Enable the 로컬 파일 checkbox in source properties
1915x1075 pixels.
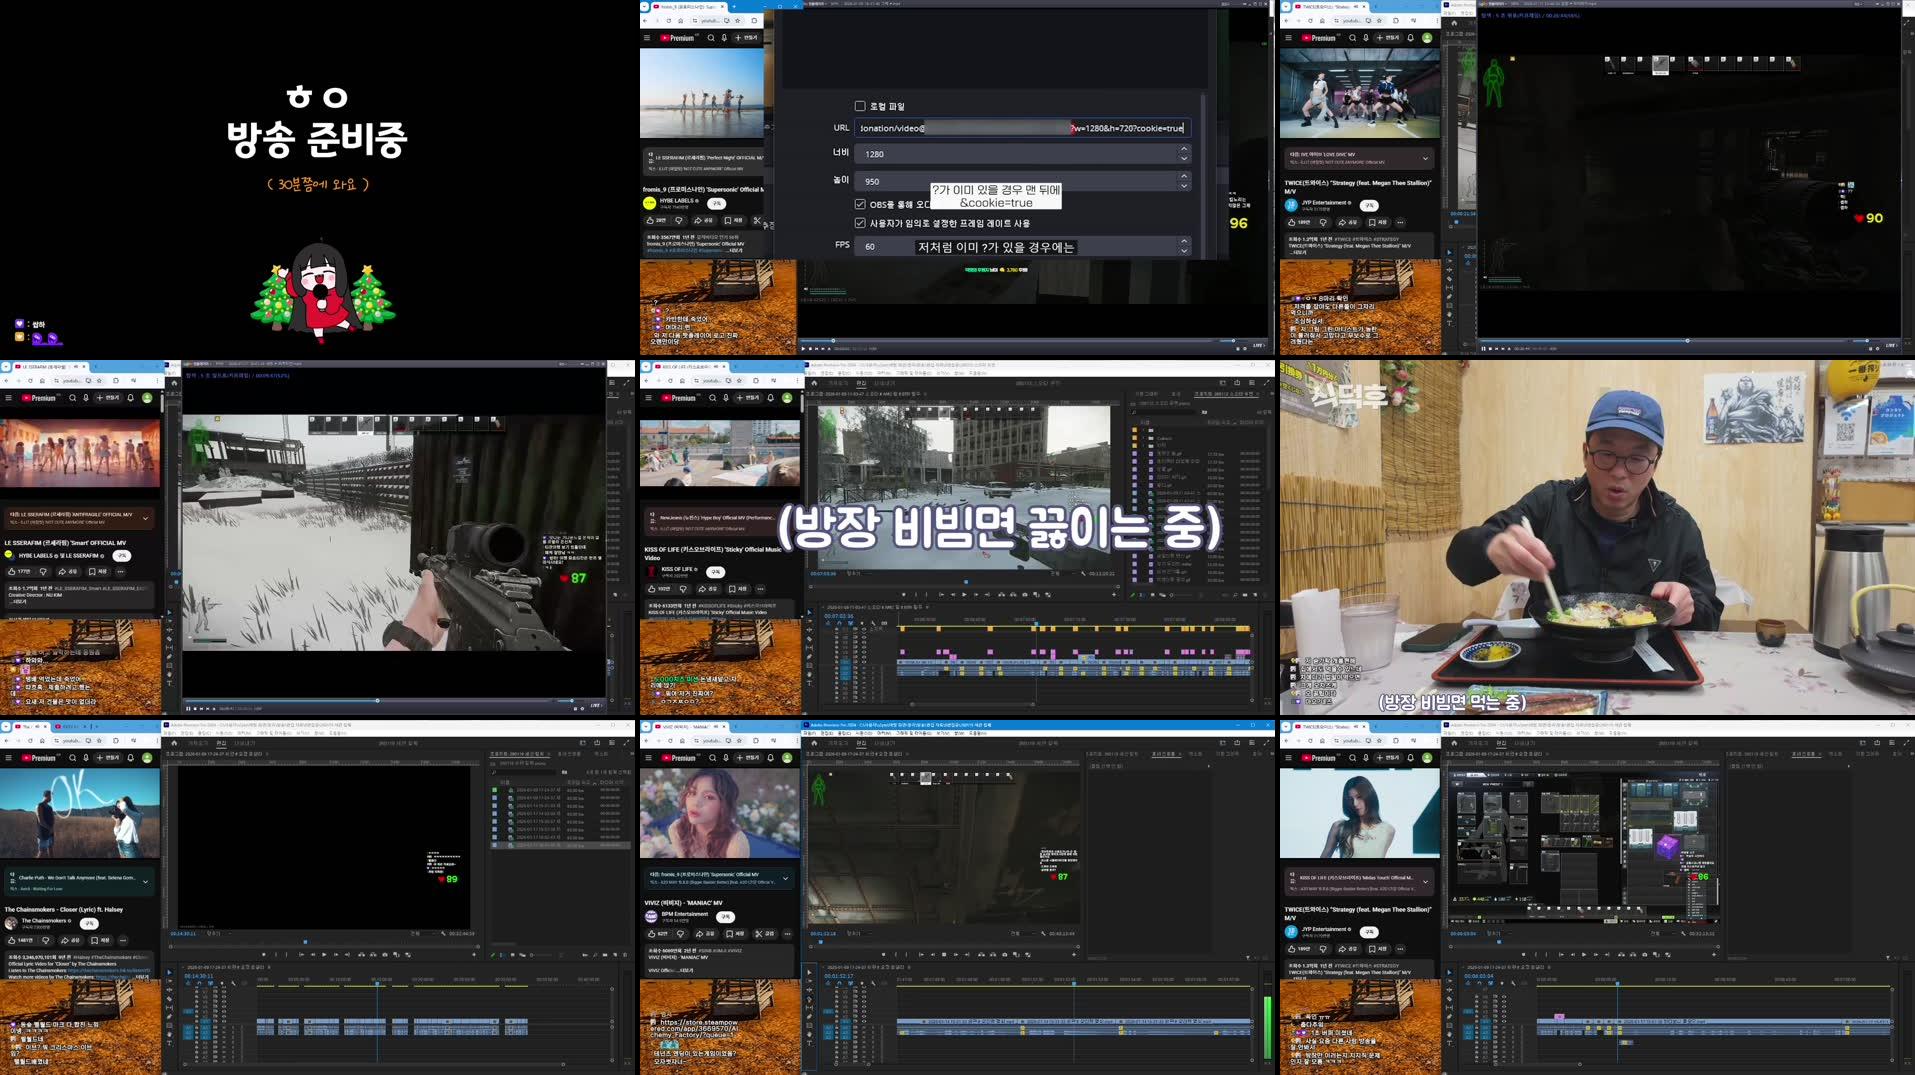pos(860,105)
